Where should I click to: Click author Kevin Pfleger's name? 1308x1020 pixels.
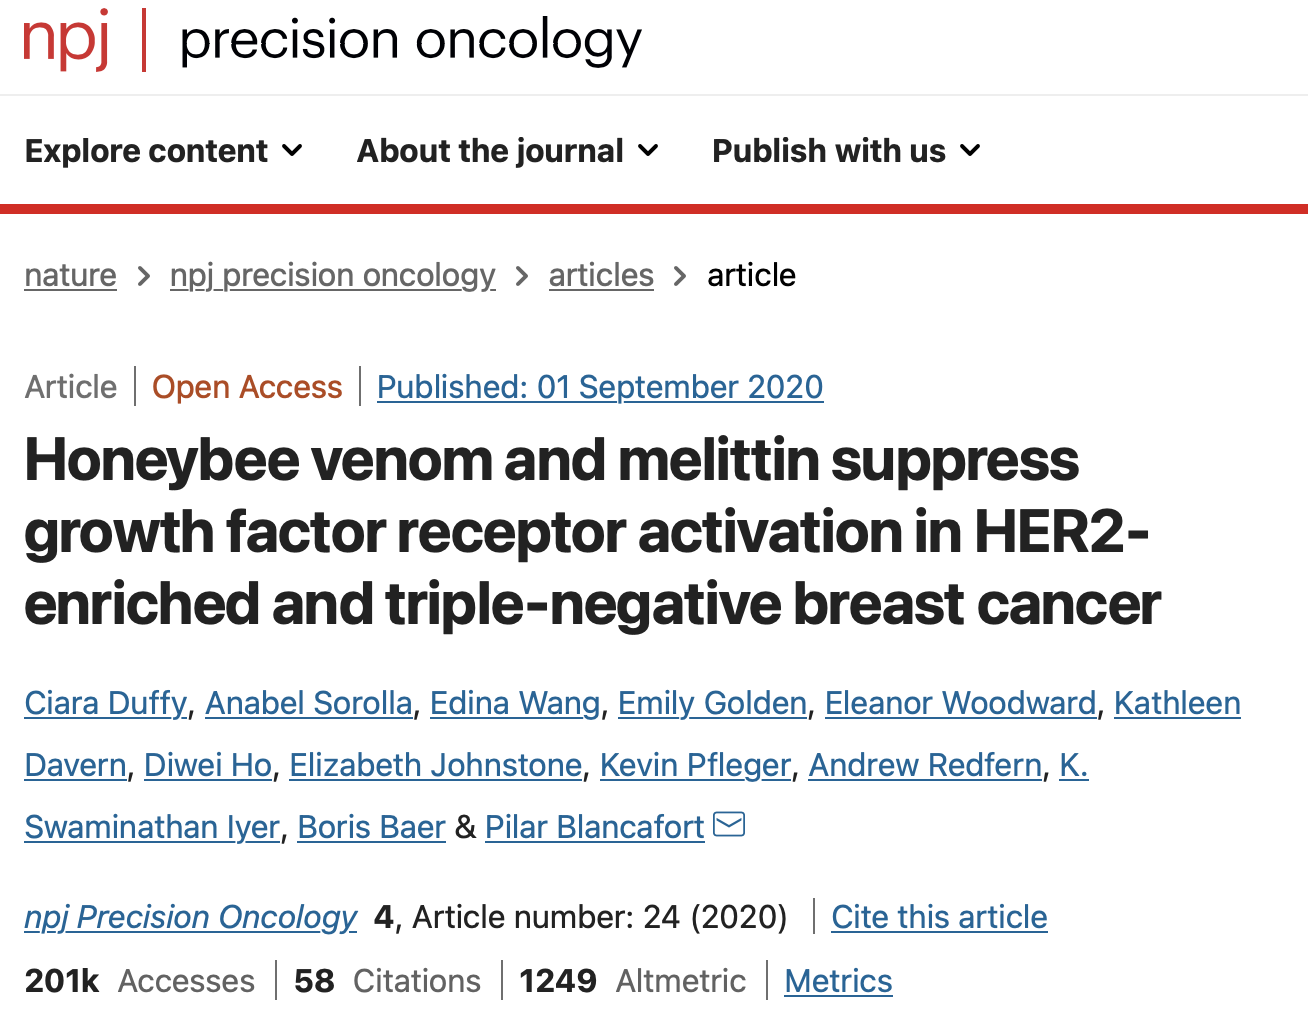[x=695, y=765]
